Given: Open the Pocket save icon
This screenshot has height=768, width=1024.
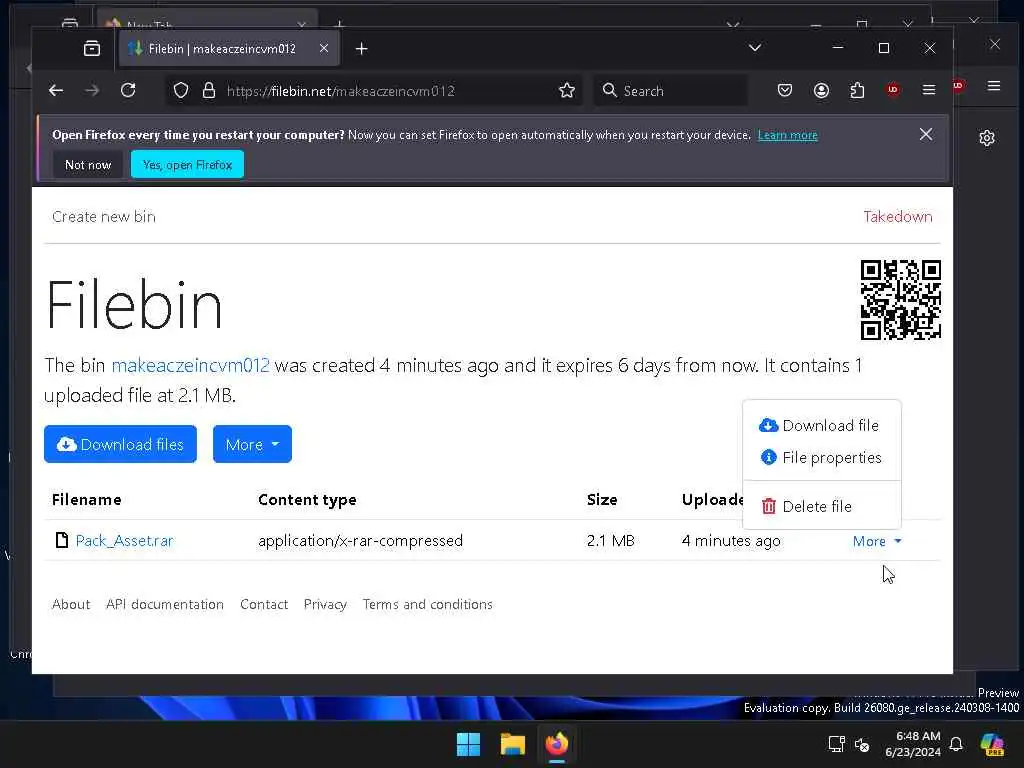Looking at the screenshot, I should click(785, 90).
